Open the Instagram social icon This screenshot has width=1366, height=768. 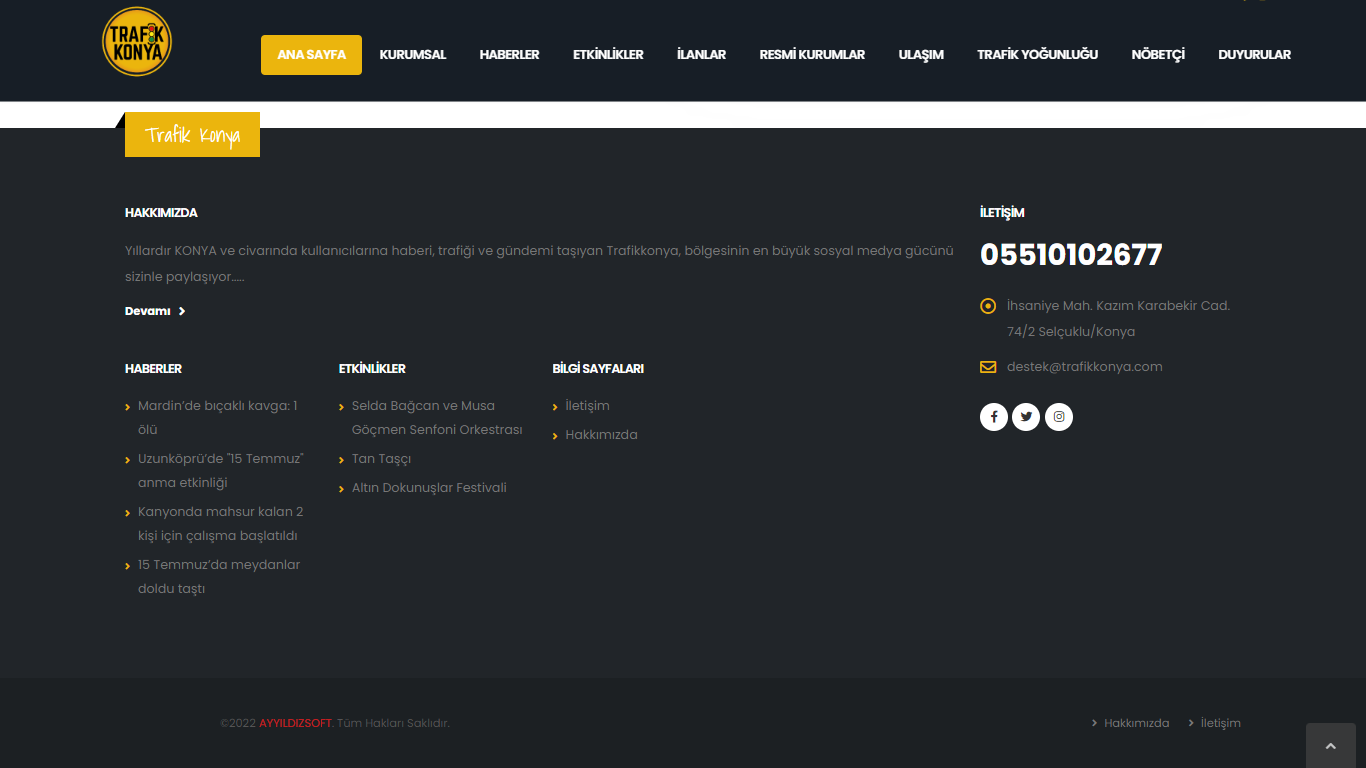tap(1059, 417)
